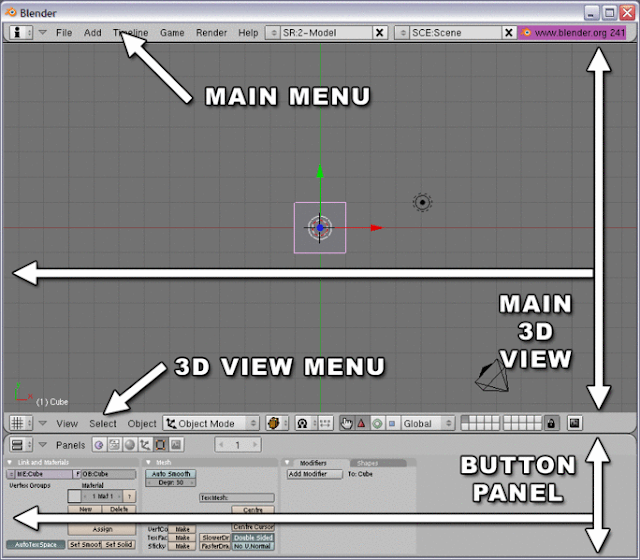Image resolution: width=640 pixels, height=560 pixels.
Task: Click the 3D View window type grid icon
Action: pos(17,423)
